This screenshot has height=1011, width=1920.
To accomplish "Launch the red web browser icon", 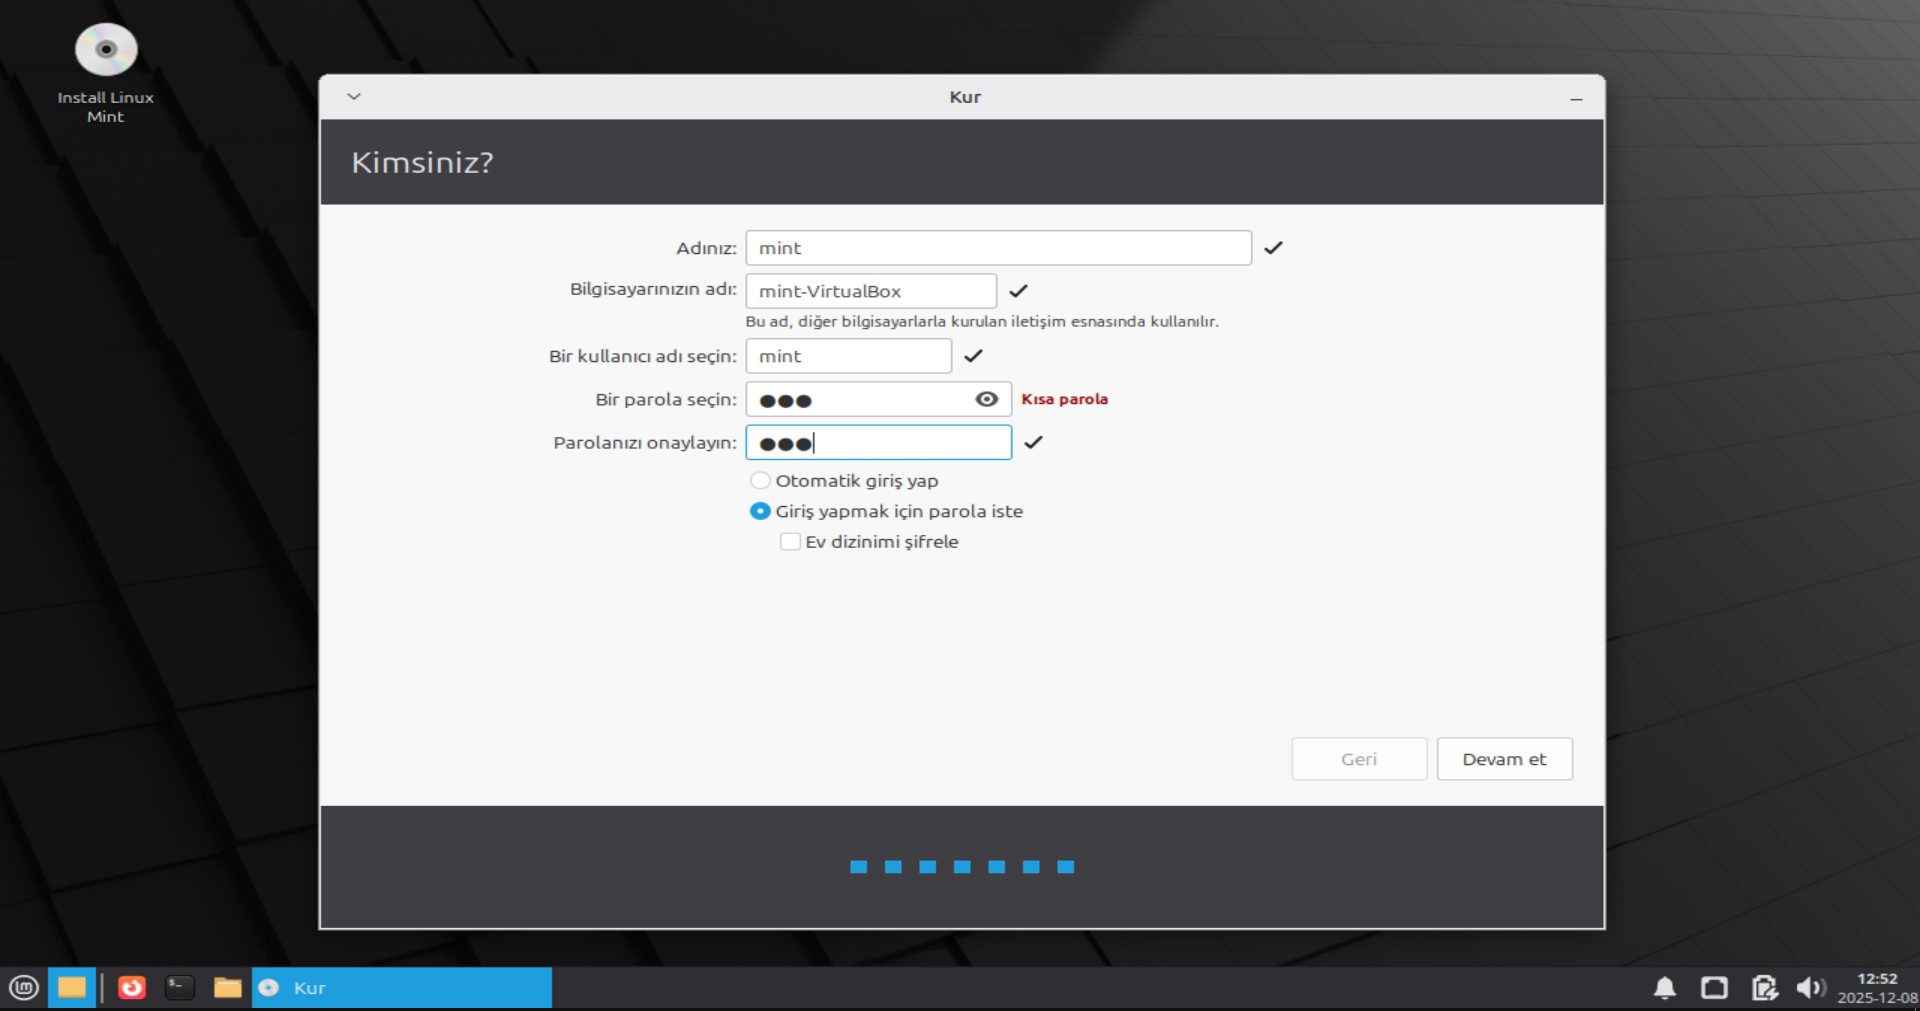I will pos(132,988).
